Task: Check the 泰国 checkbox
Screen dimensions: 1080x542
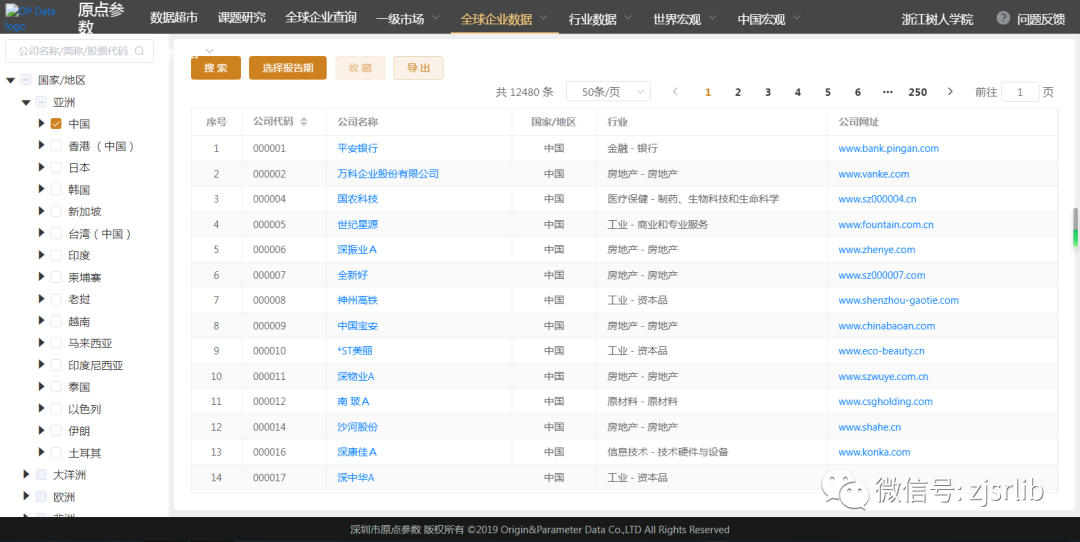Action: (56, 387)
